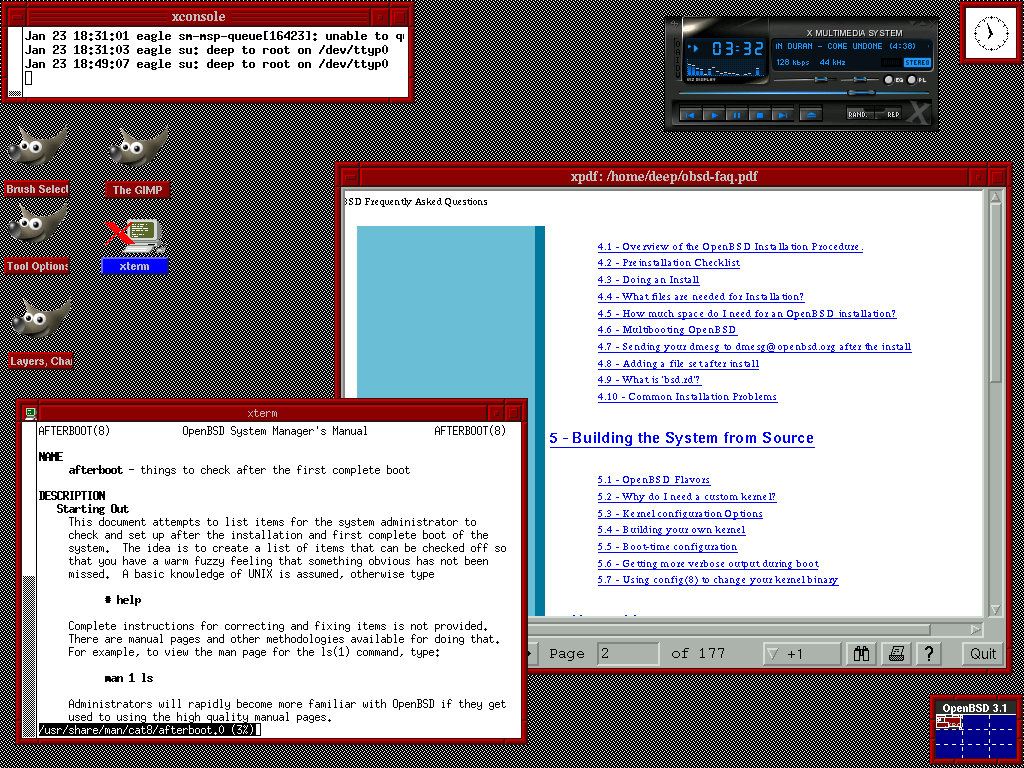
Task: Select the xterm desktop icon
Action: click(x=135, y=246)
